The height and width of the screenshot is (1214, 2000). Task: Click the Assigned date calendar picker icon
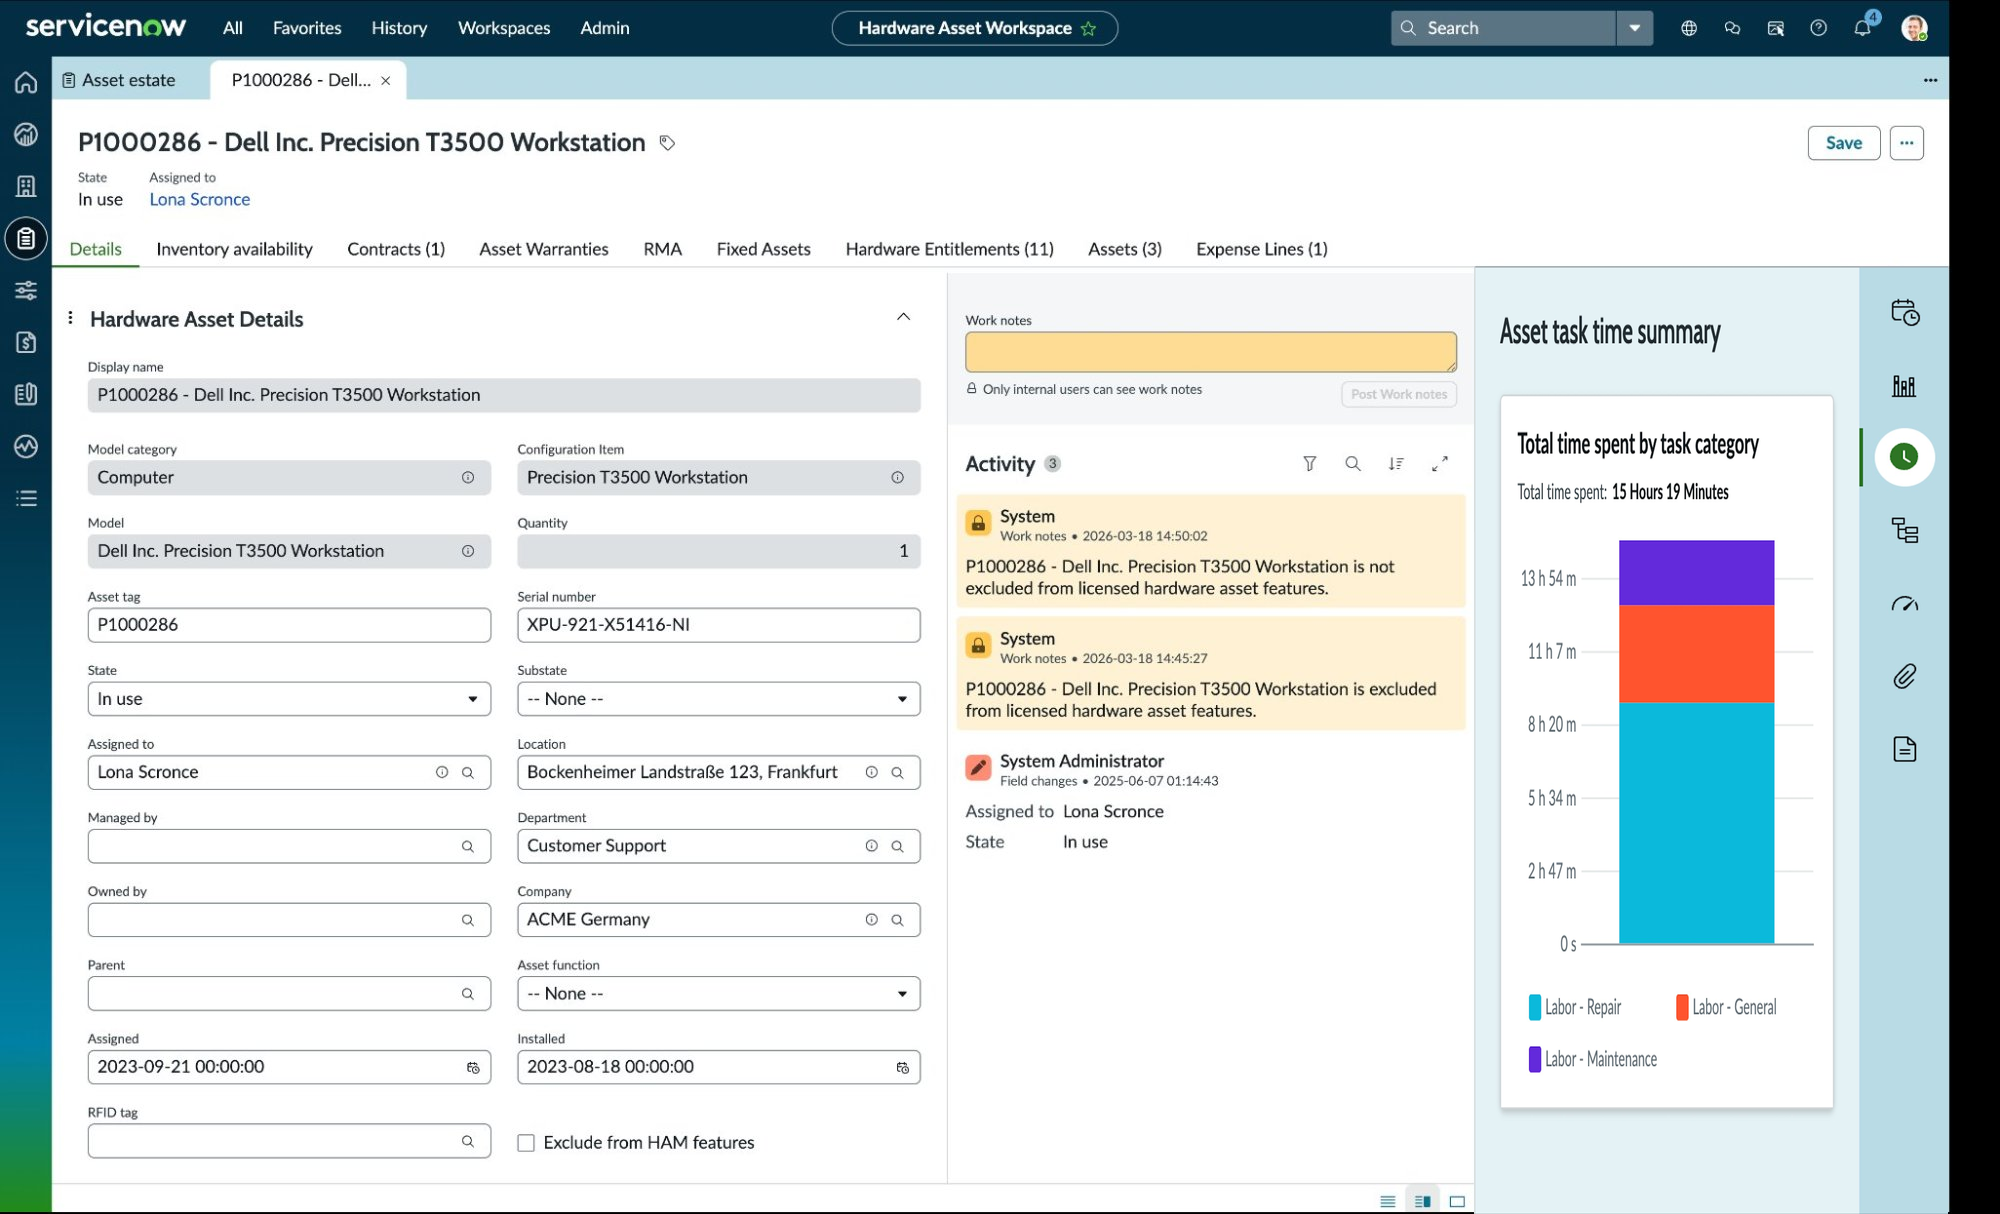(473, 1068)
